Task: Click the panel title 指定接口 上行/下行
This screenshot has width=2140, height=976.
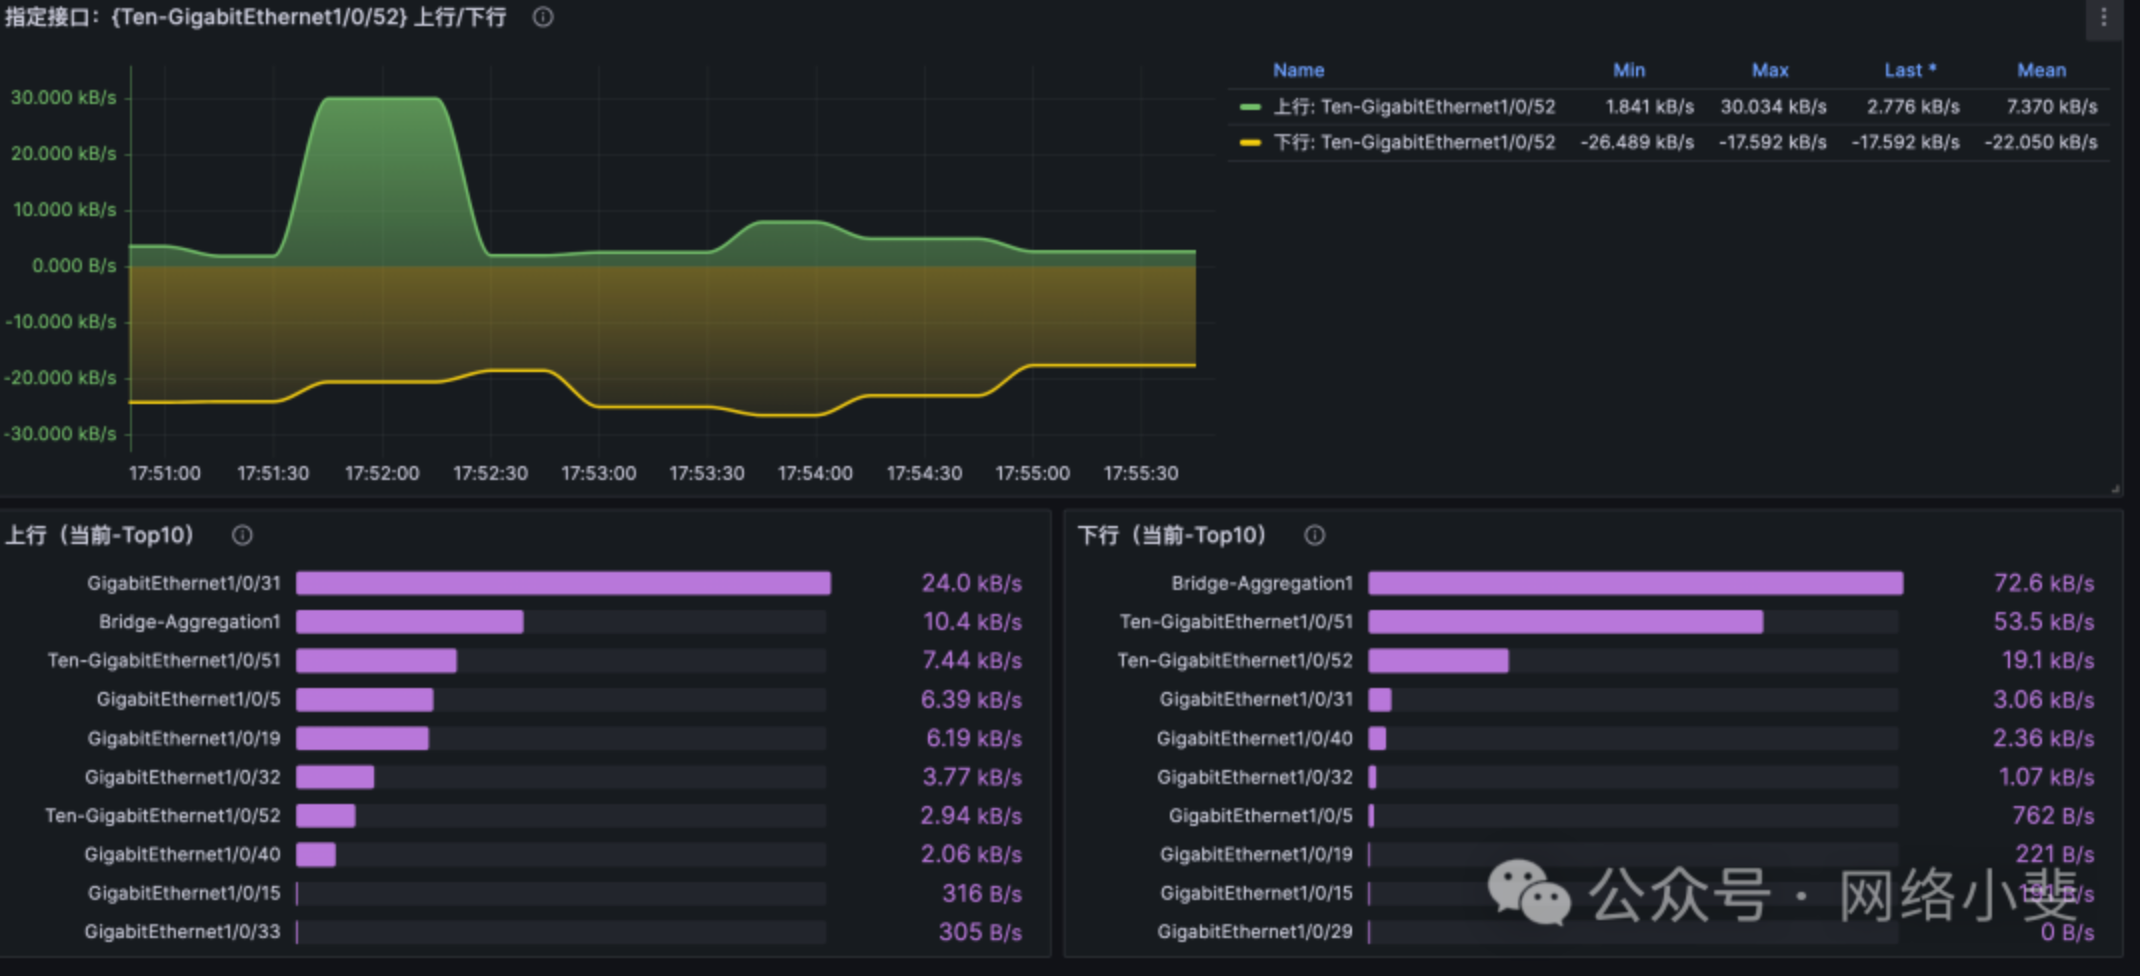Action: click(x=256, y=17)
